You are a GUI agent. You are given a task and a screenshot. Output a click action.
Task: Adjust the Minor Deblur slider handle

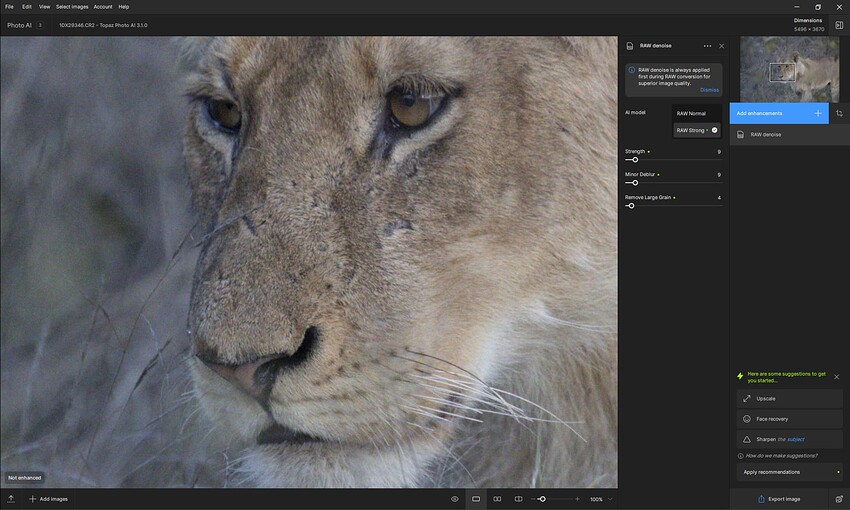[635, 183]
